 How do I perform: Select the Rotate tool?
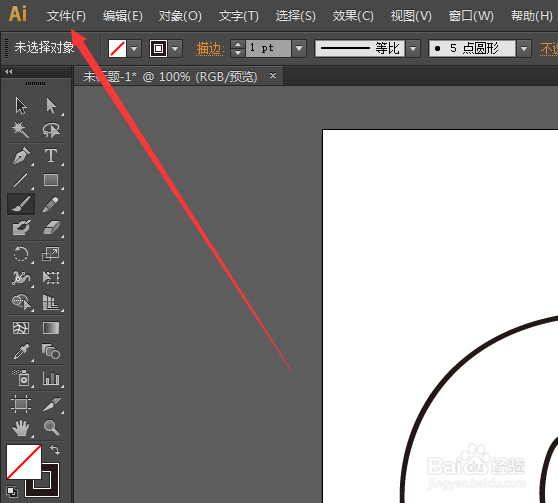coord(21,254)
